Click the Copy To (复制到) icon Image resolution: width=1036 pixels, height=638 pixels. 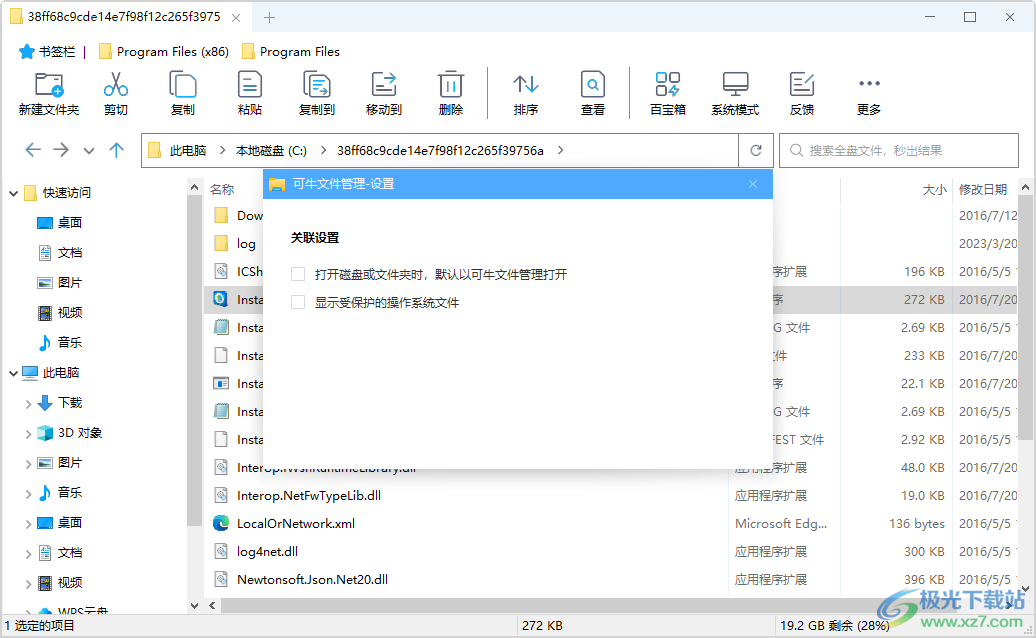click(316, 85)
